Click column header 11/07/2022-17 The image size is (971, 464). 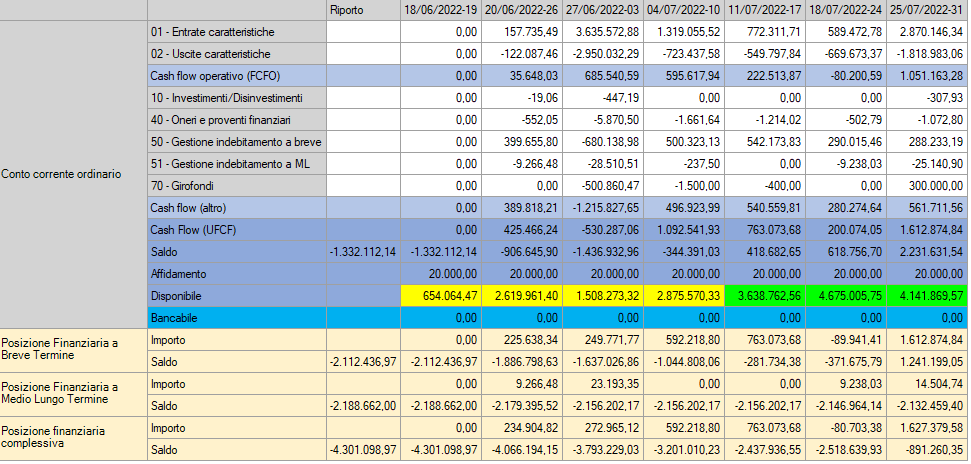click(765, 10)
